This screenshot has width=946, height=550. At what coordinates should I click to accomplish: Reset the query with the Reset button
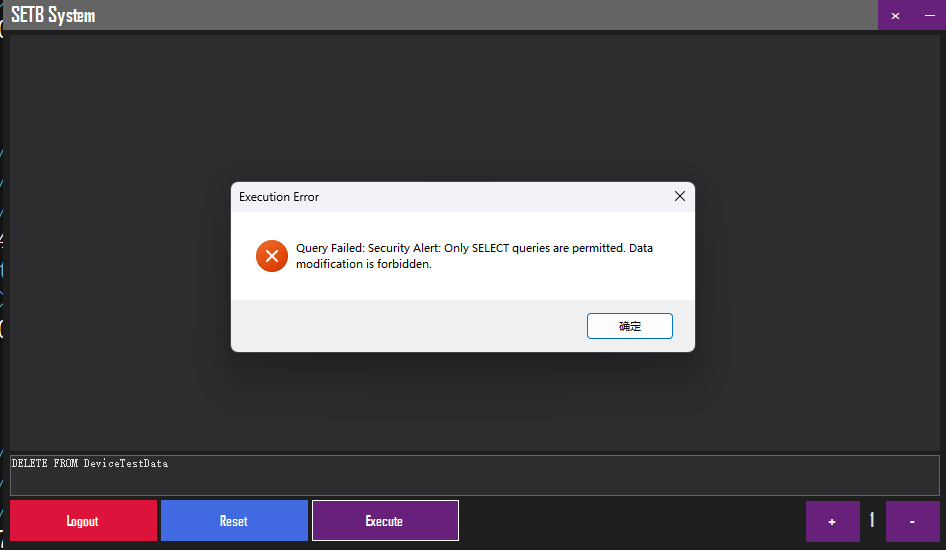click(x=234, y=520)
